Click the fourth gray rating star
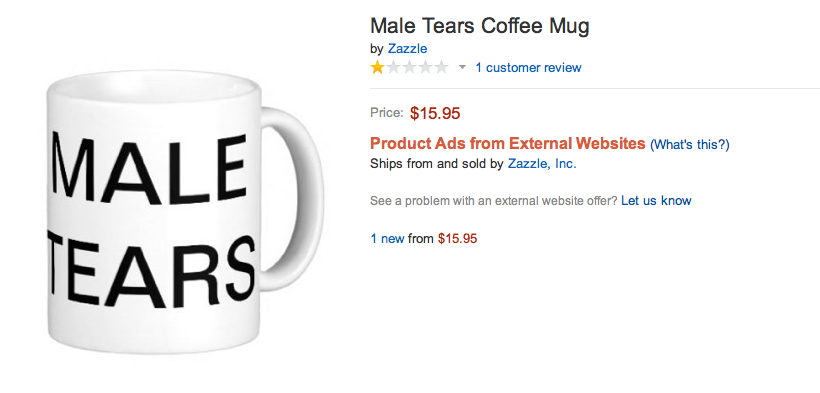 click(425, 68)
